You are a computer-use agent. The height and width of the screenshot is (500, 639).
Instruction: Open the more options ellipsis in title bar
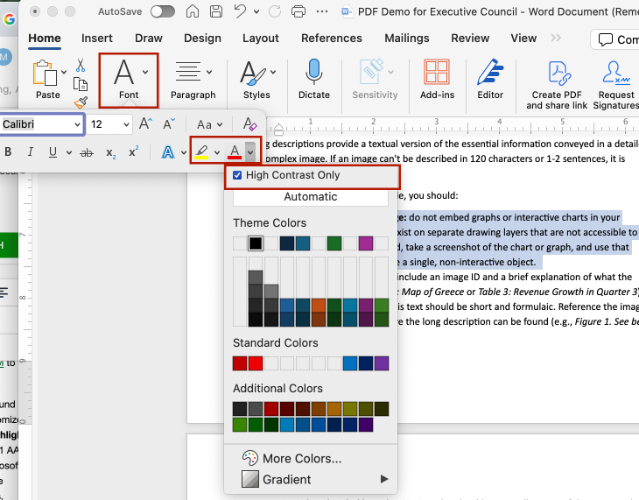[322, 11]
